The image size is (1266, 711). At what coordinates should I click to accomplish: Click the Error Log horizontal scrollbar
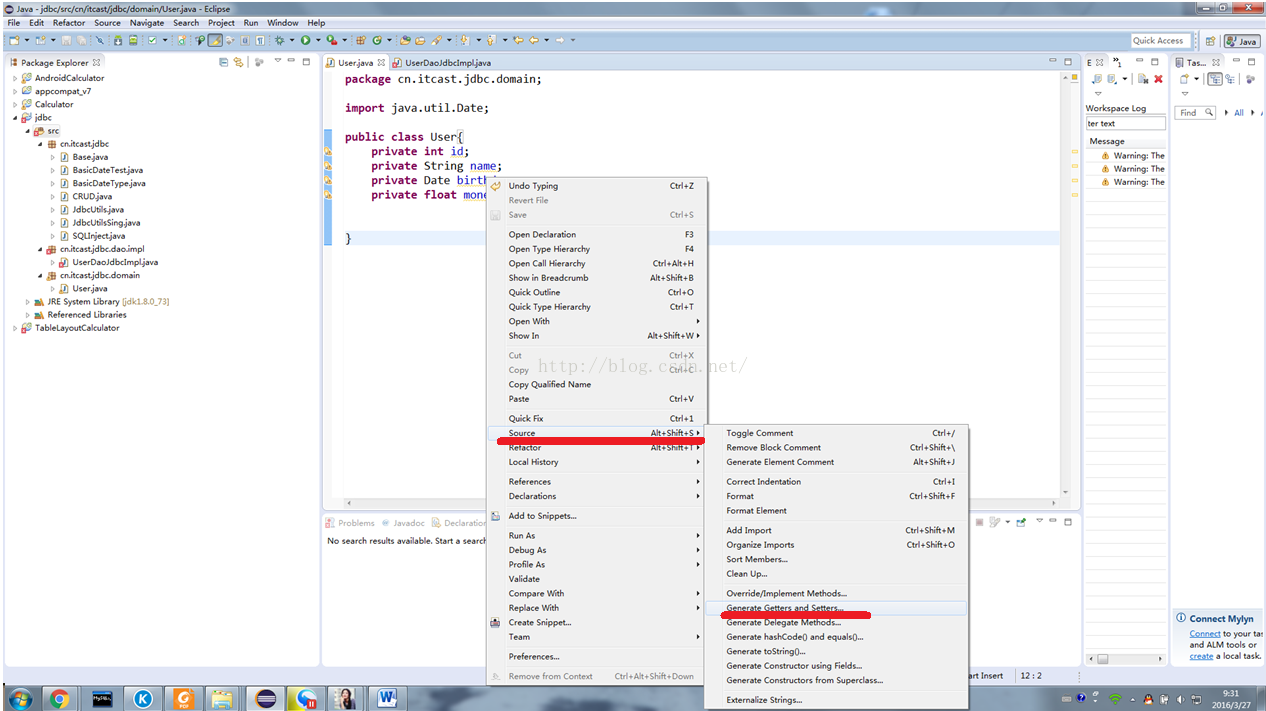click(1124, 659)
